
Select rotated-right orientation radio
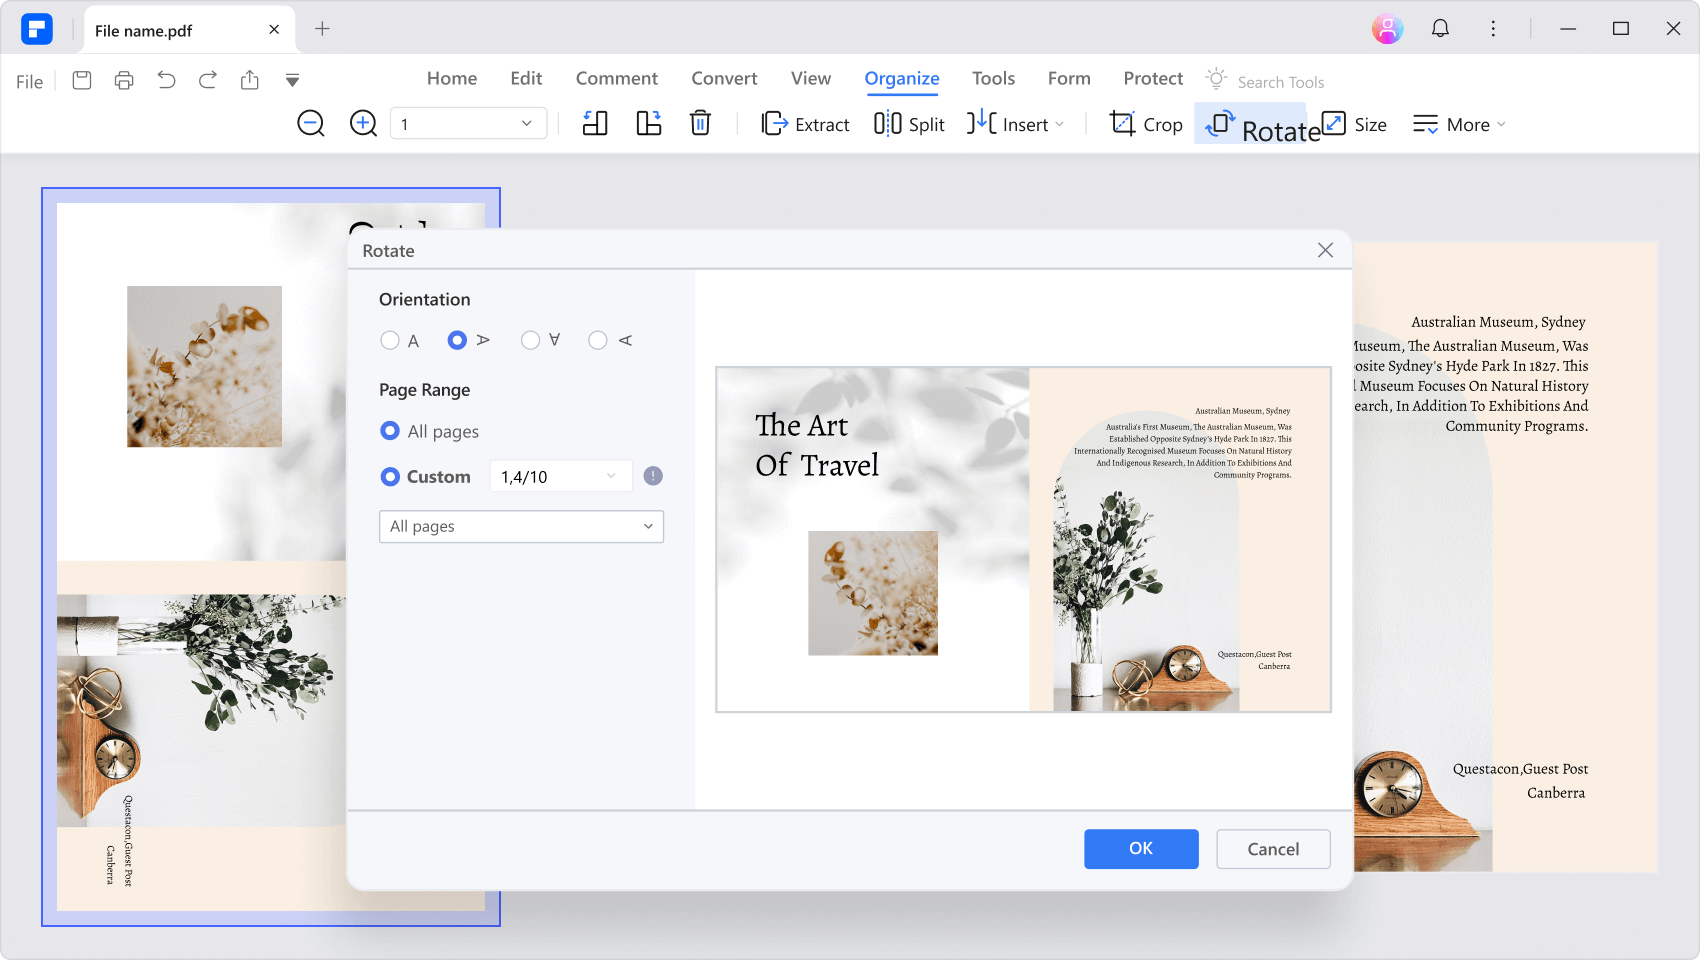(x=457, y=341)
